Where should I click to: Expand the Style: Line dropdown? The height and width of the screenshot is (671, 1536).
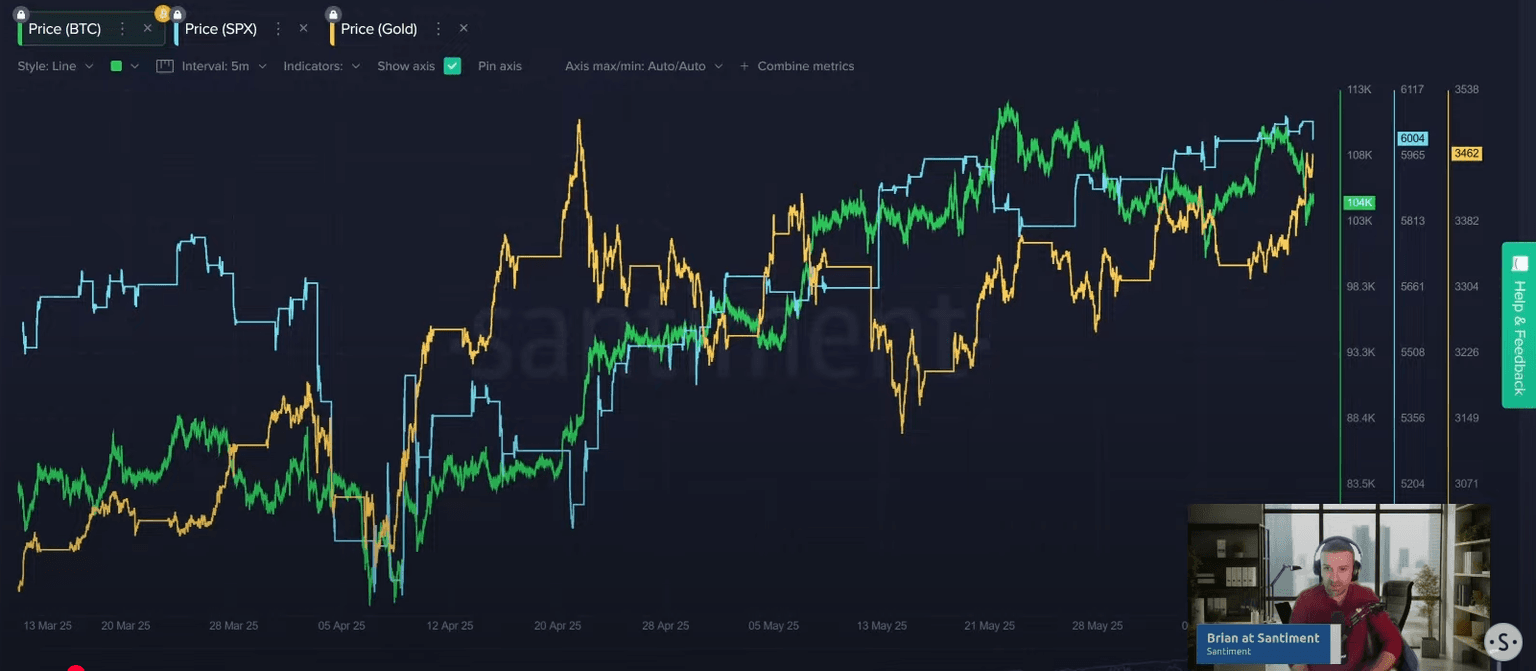tap(55, 66)
